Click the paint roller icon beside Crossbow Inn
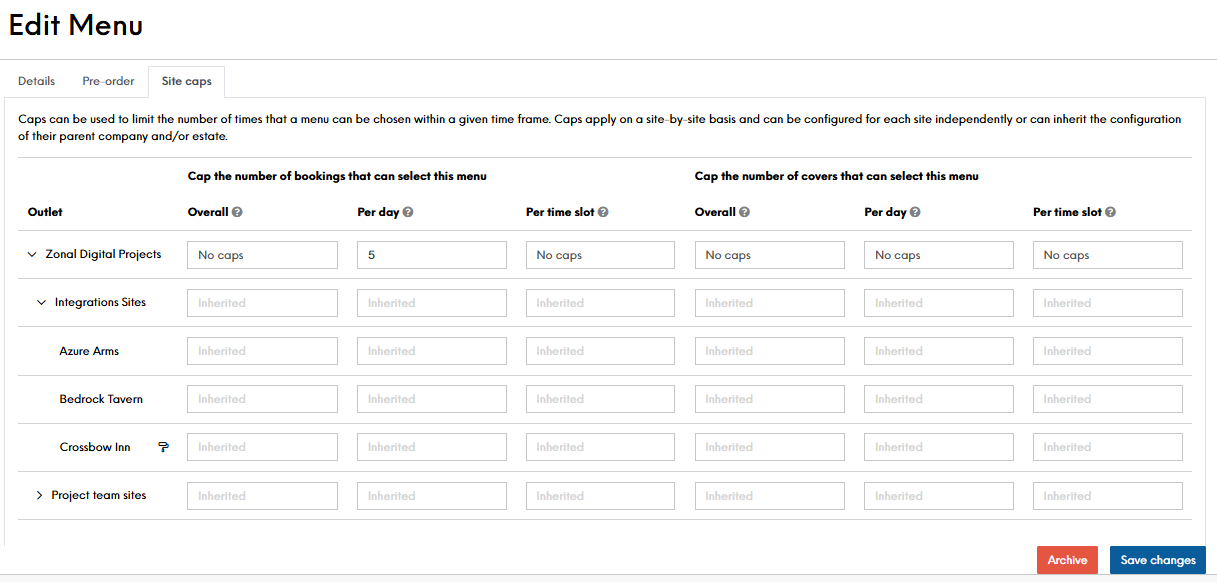1217x582 pixels. [163, 447]
